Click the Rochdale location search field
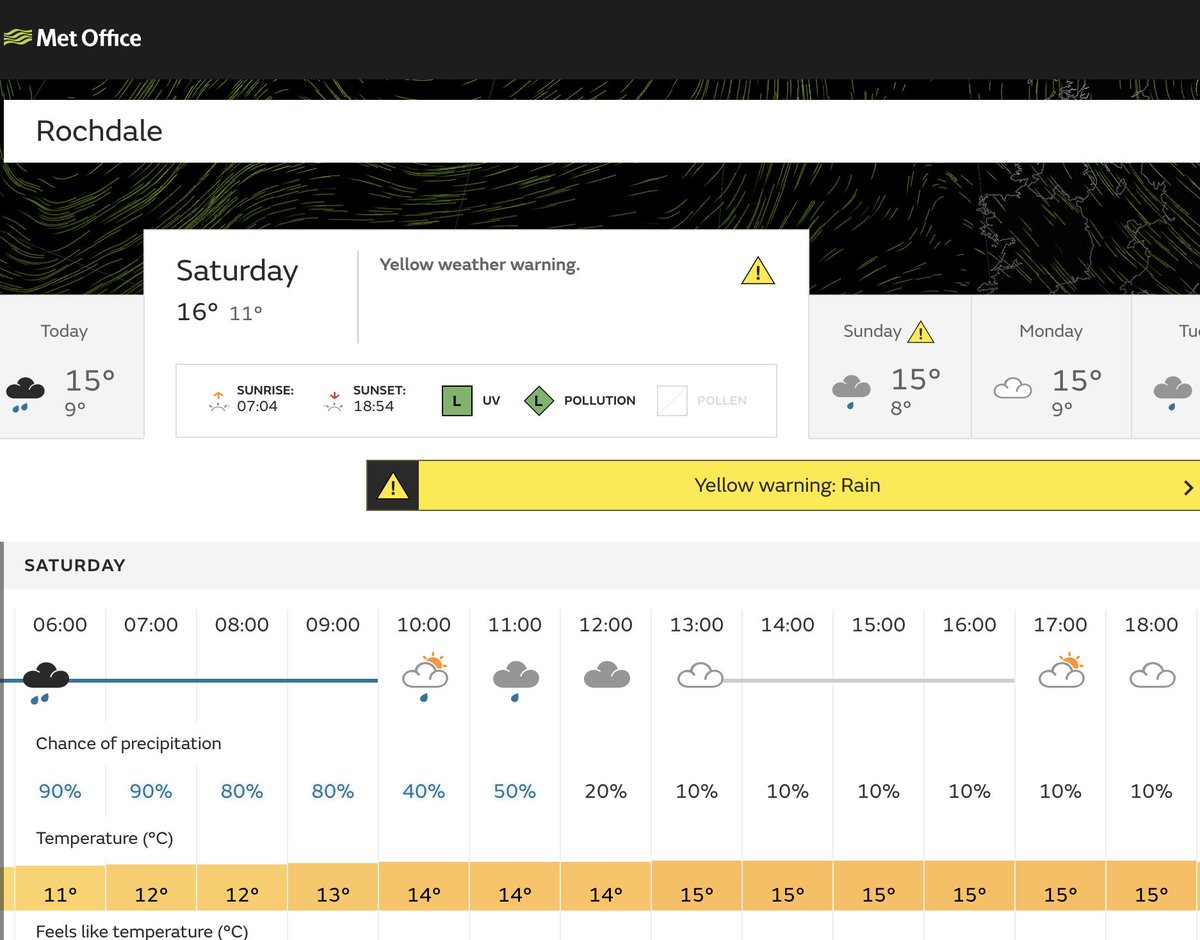This screenshot has width=1200, height=940. 602,131
